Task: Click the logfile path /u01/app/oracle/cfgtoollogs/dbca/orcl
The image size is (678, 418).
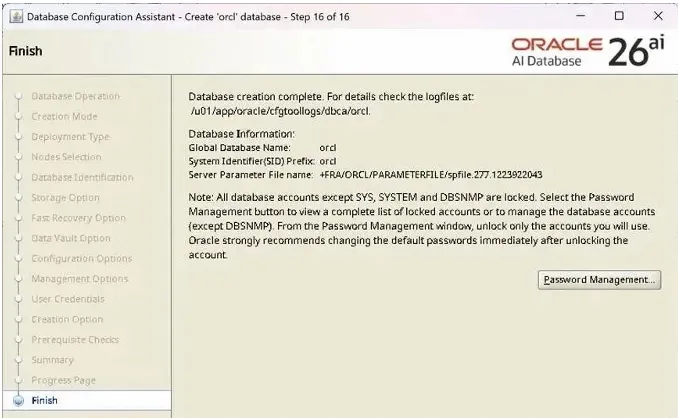Action: (x=281, y=111)
